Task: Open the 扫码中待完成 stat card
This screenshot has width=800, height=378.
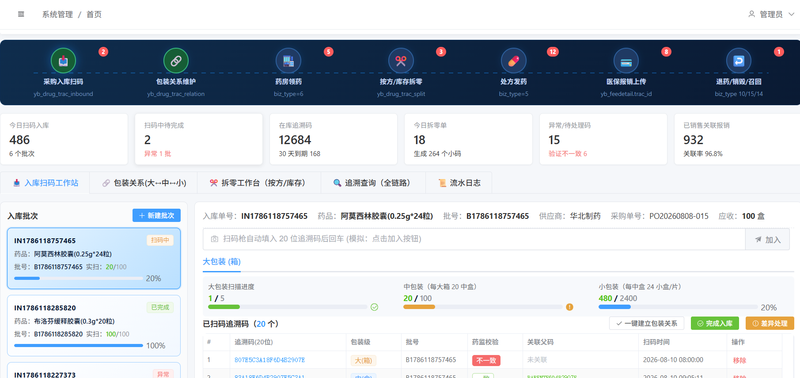Action: point(198,139)
